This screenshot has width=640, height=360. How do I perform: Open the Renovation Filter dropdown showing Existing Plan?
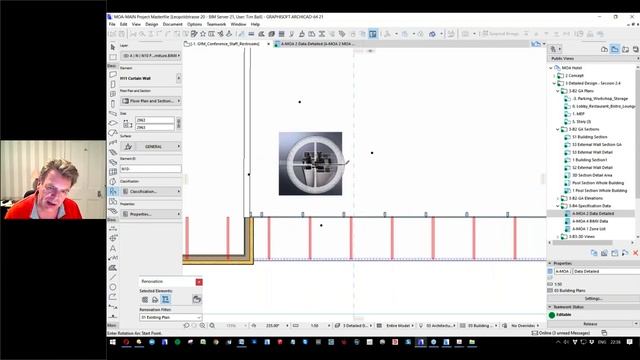171,317
